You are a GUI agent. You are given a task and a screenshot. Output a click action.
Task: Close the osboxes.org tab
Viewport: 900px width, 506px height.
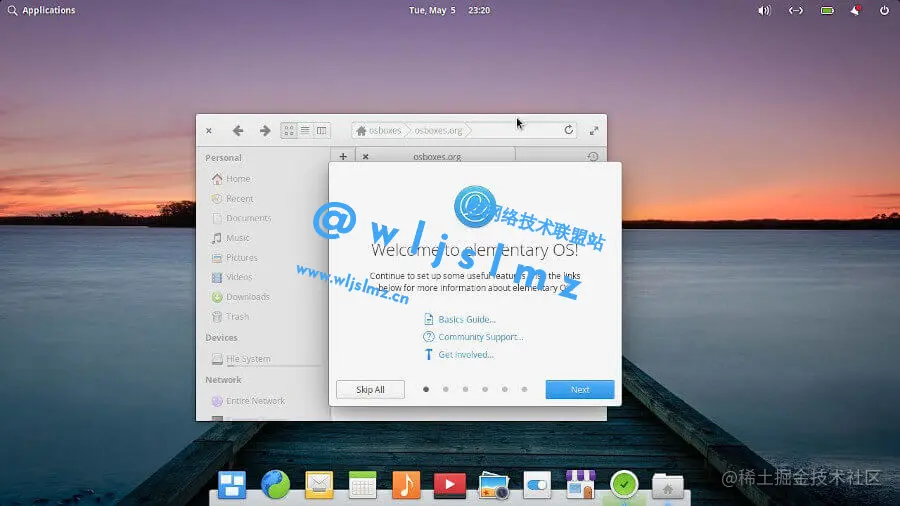point(366,156)
